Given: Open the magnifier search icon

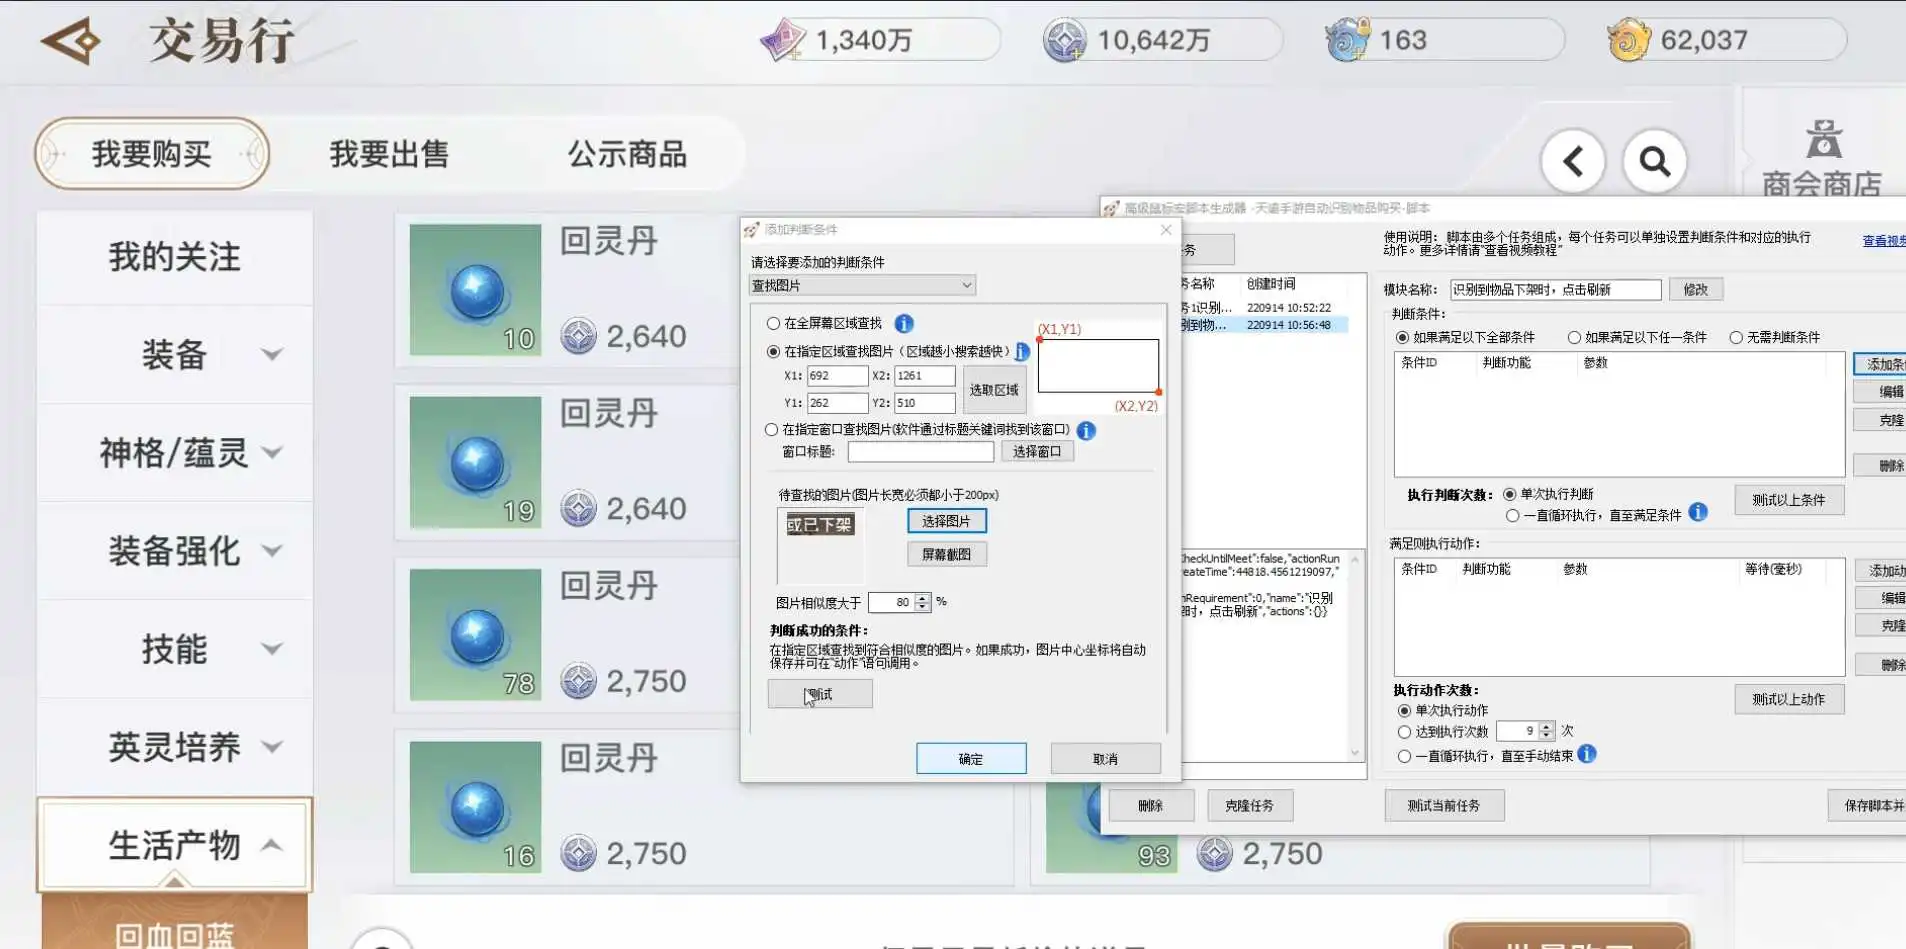Looking at the screenshot, I should point(1655,161).
